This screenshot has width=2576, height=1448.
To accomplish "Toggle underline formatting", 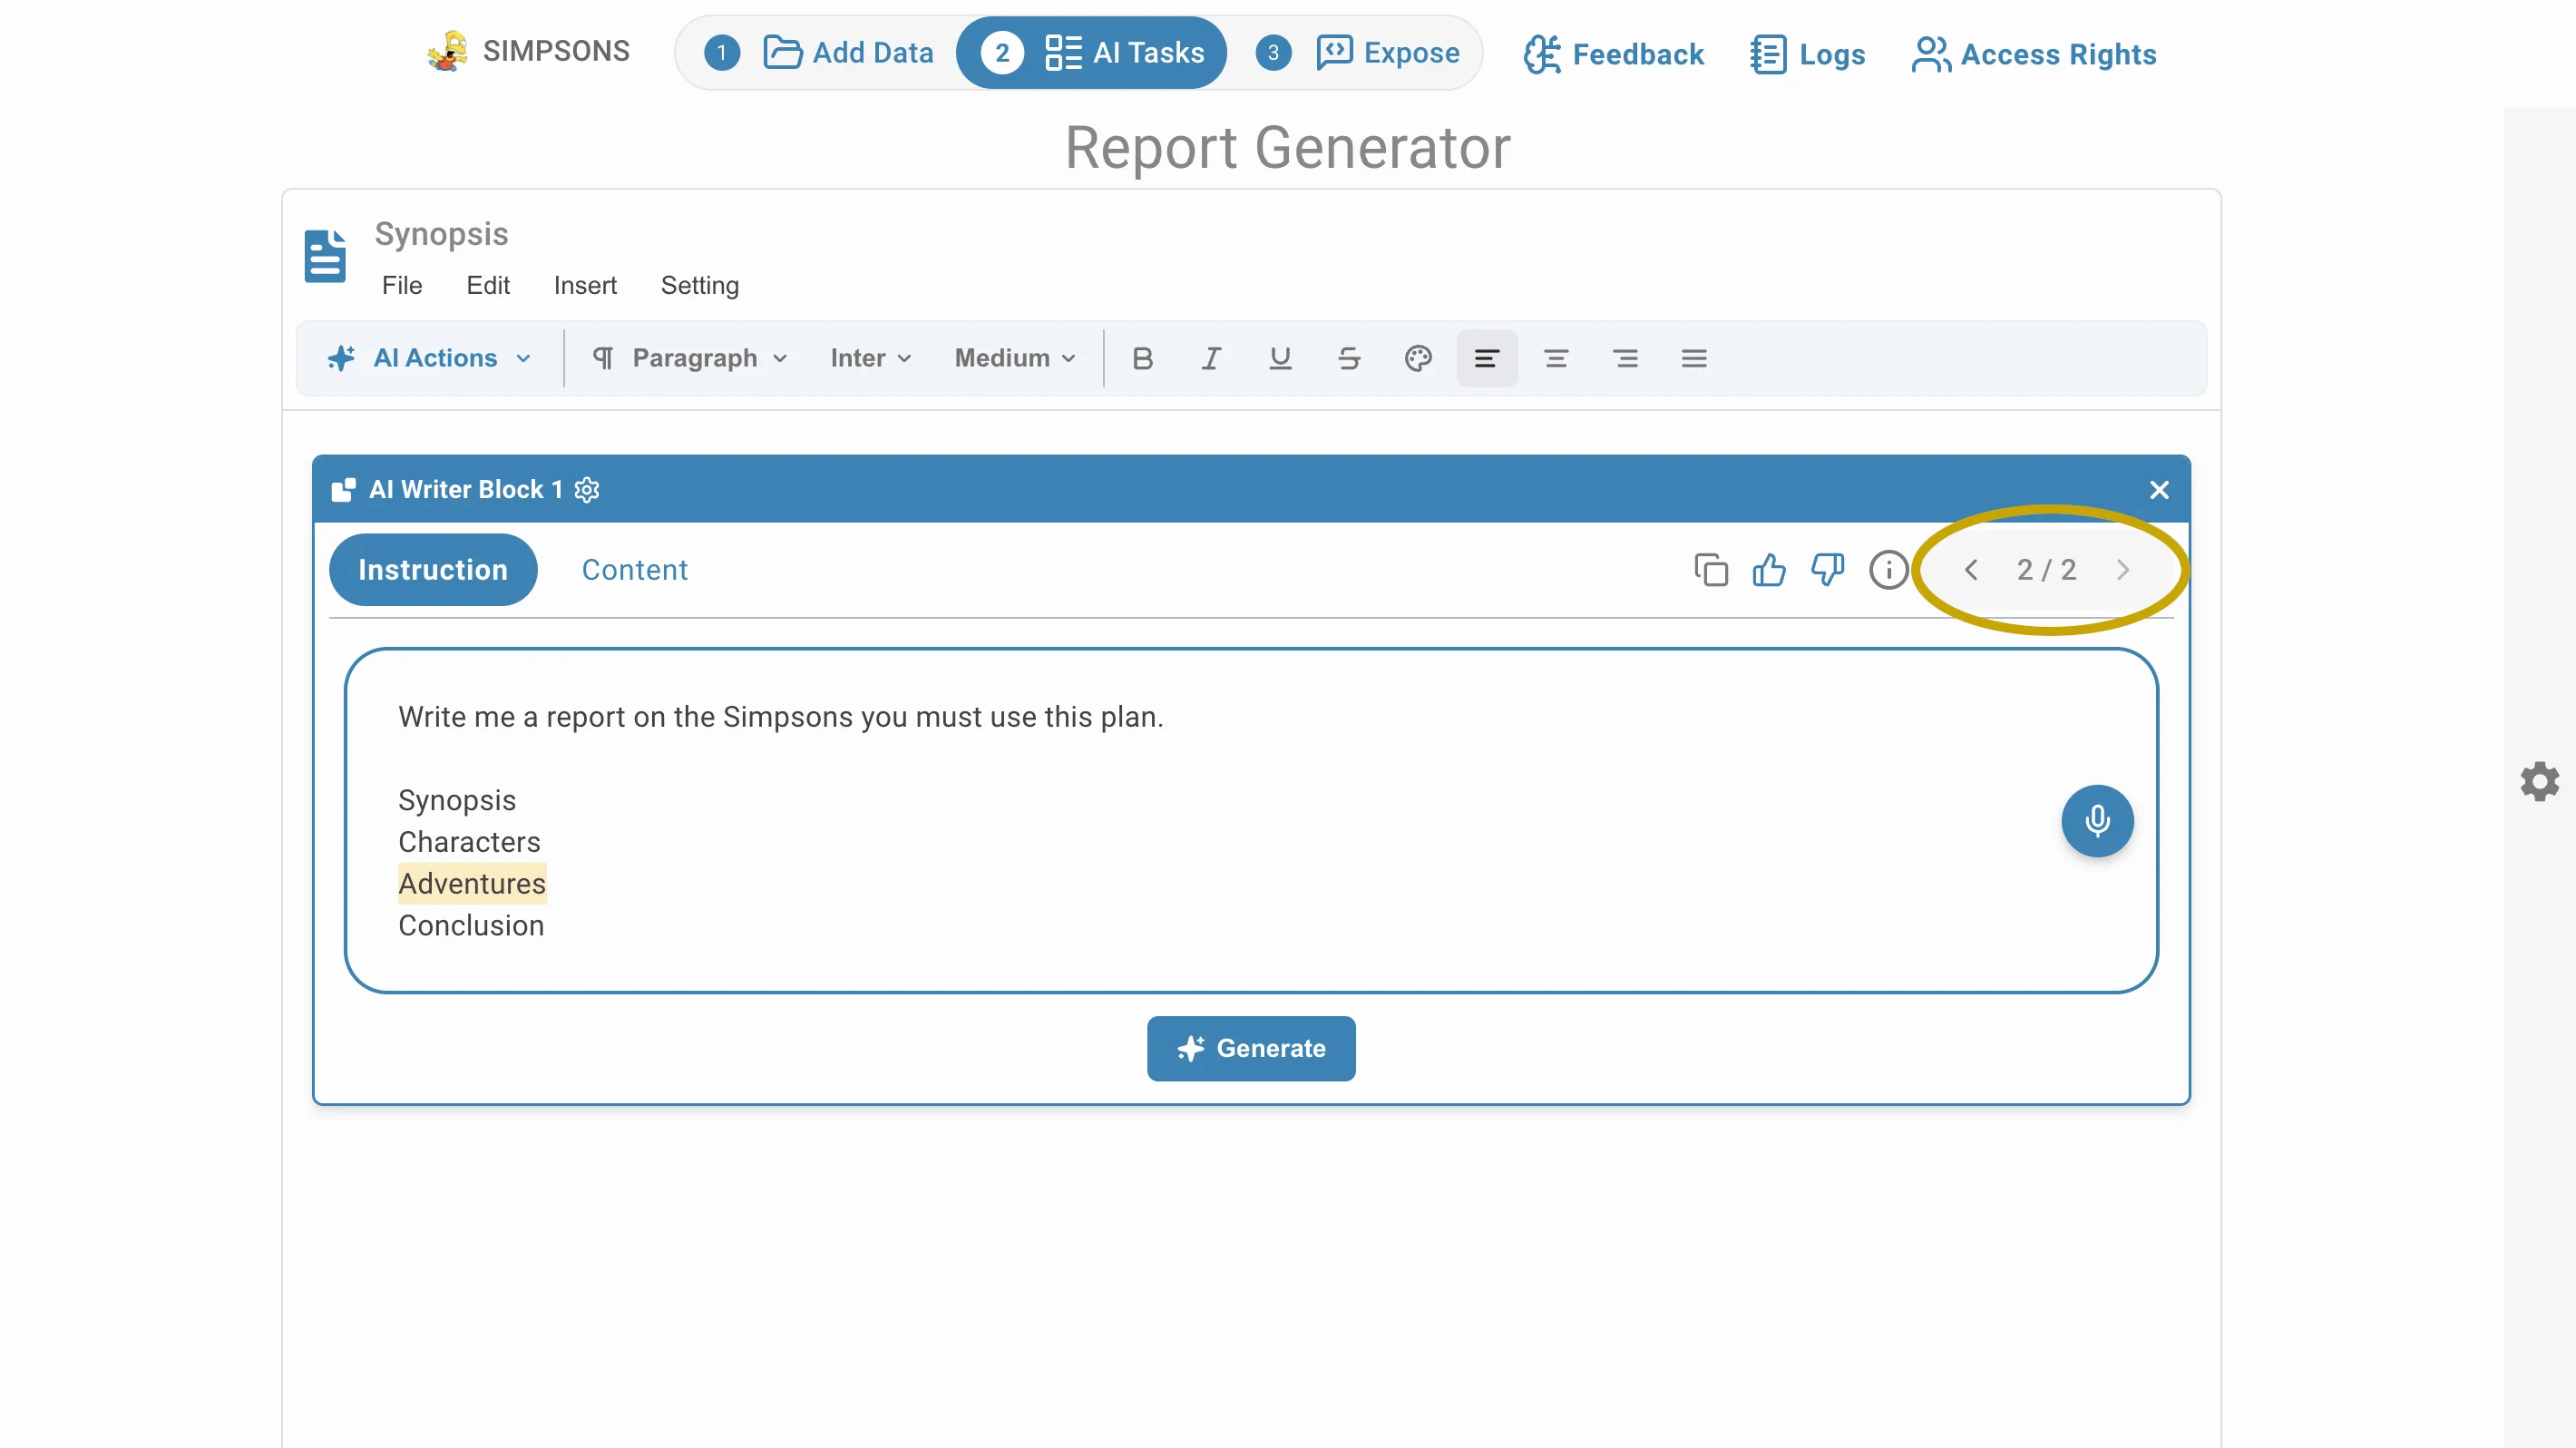I will [1280, 358].
